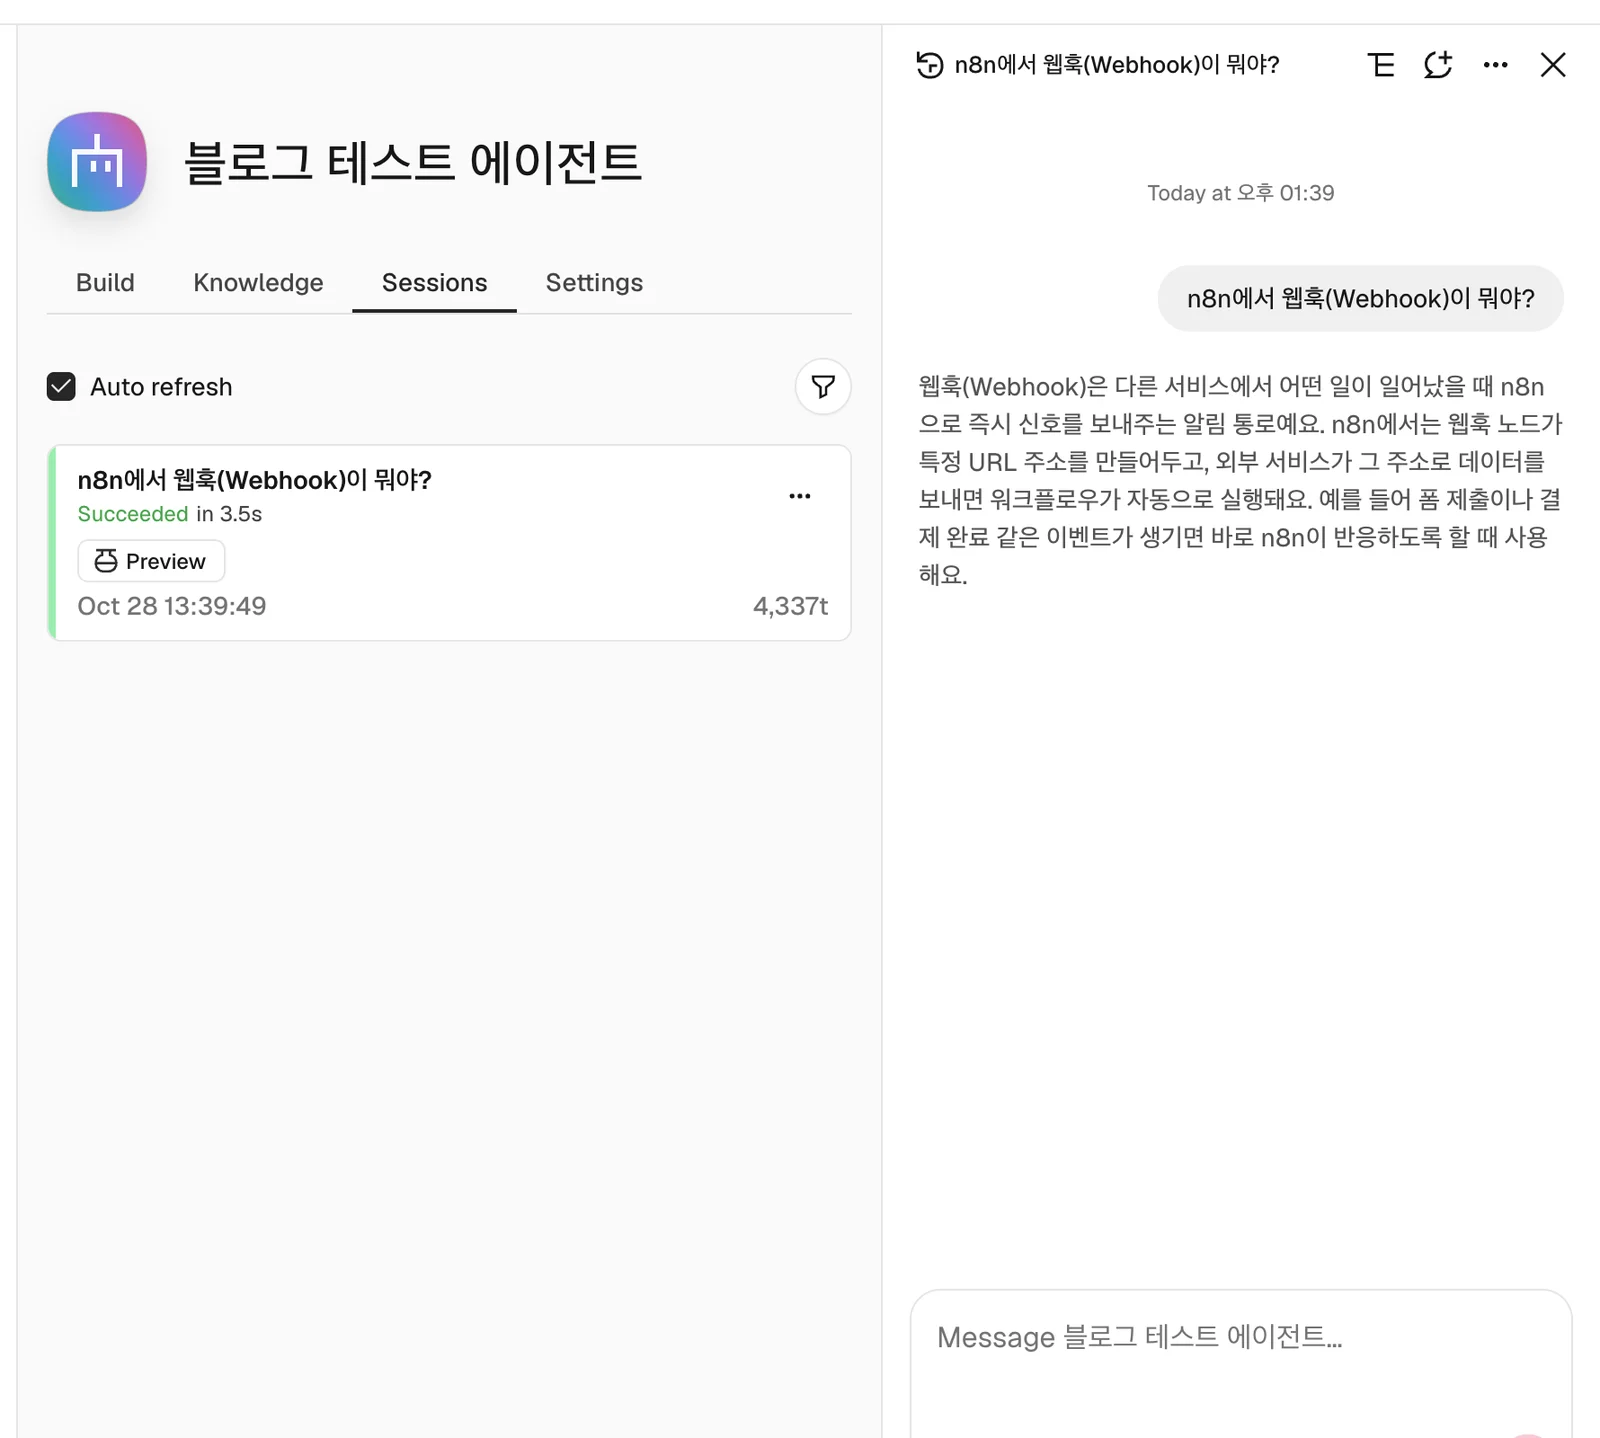
Task: Click the agent avatar robot icon
Action: click(97, 162)
